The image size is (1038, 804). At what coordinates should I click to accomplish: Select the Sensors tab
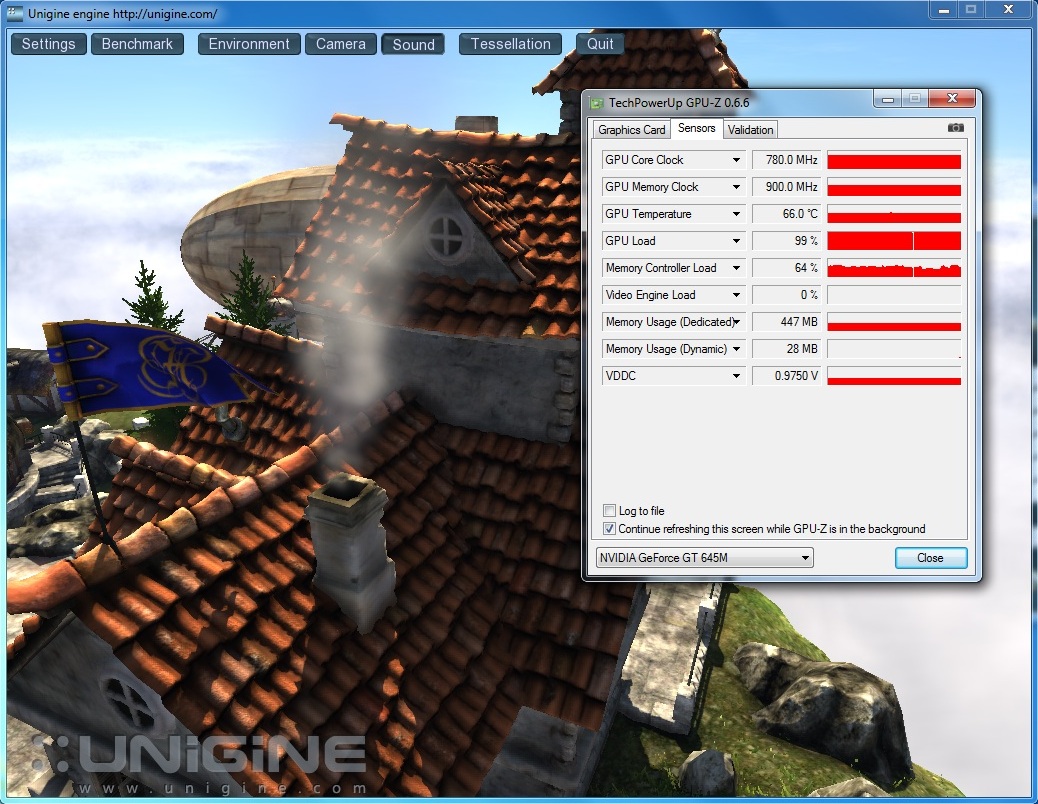coord(696,128)
